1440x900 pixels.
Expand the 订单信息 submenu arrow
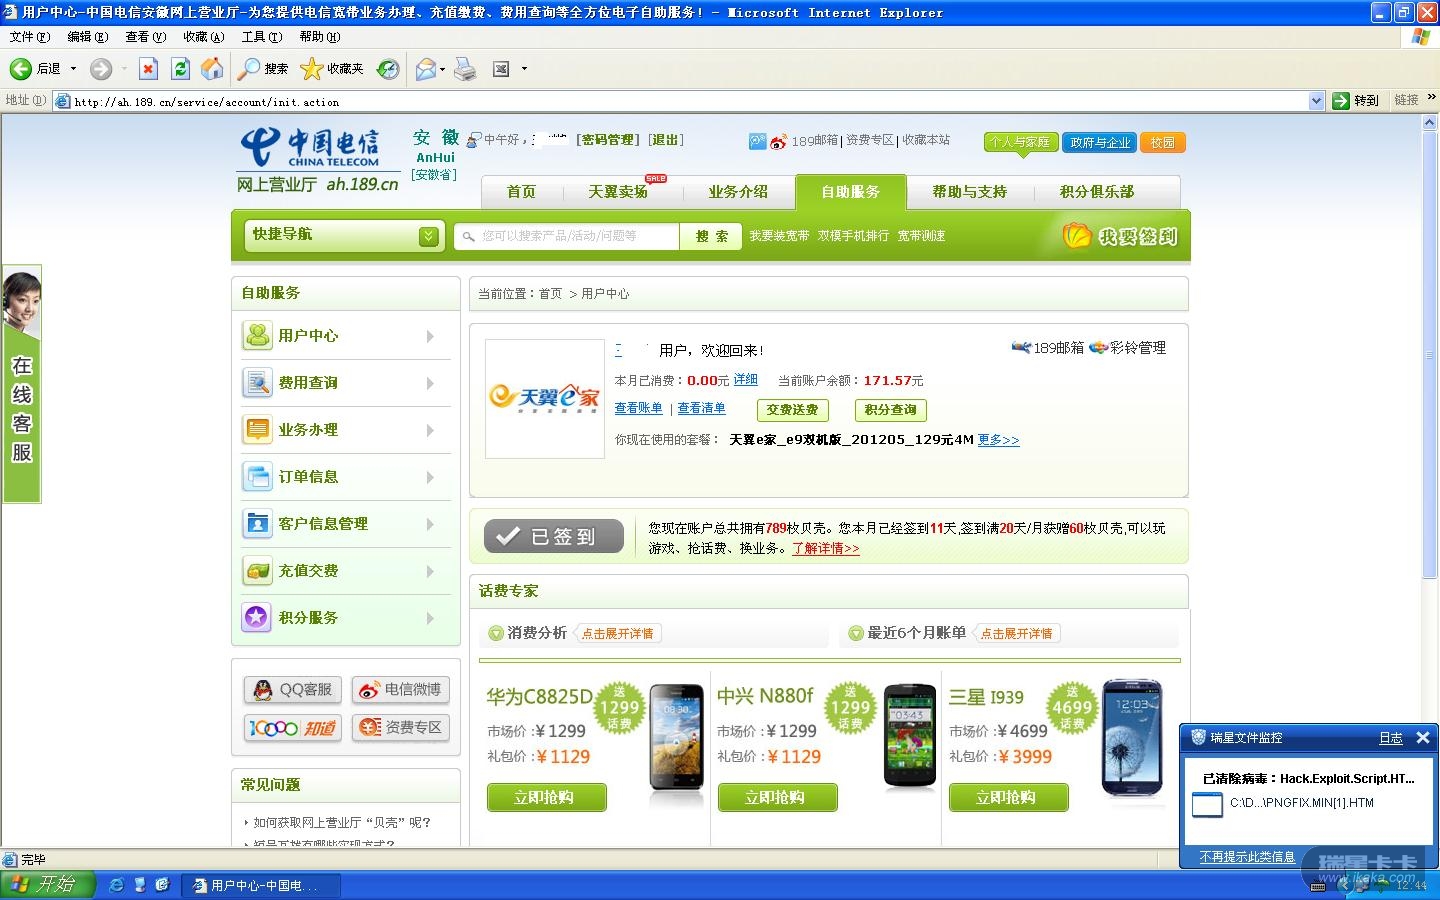430,477
